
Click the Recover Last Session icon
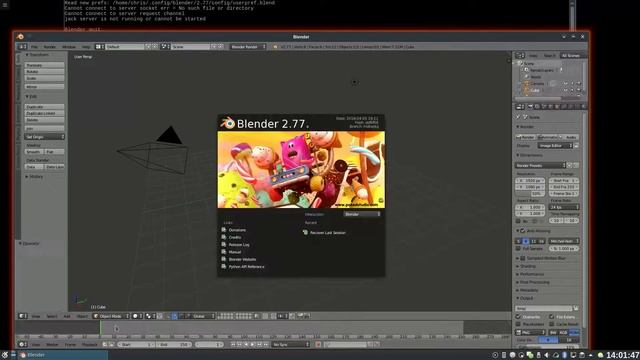pos(305,232)
